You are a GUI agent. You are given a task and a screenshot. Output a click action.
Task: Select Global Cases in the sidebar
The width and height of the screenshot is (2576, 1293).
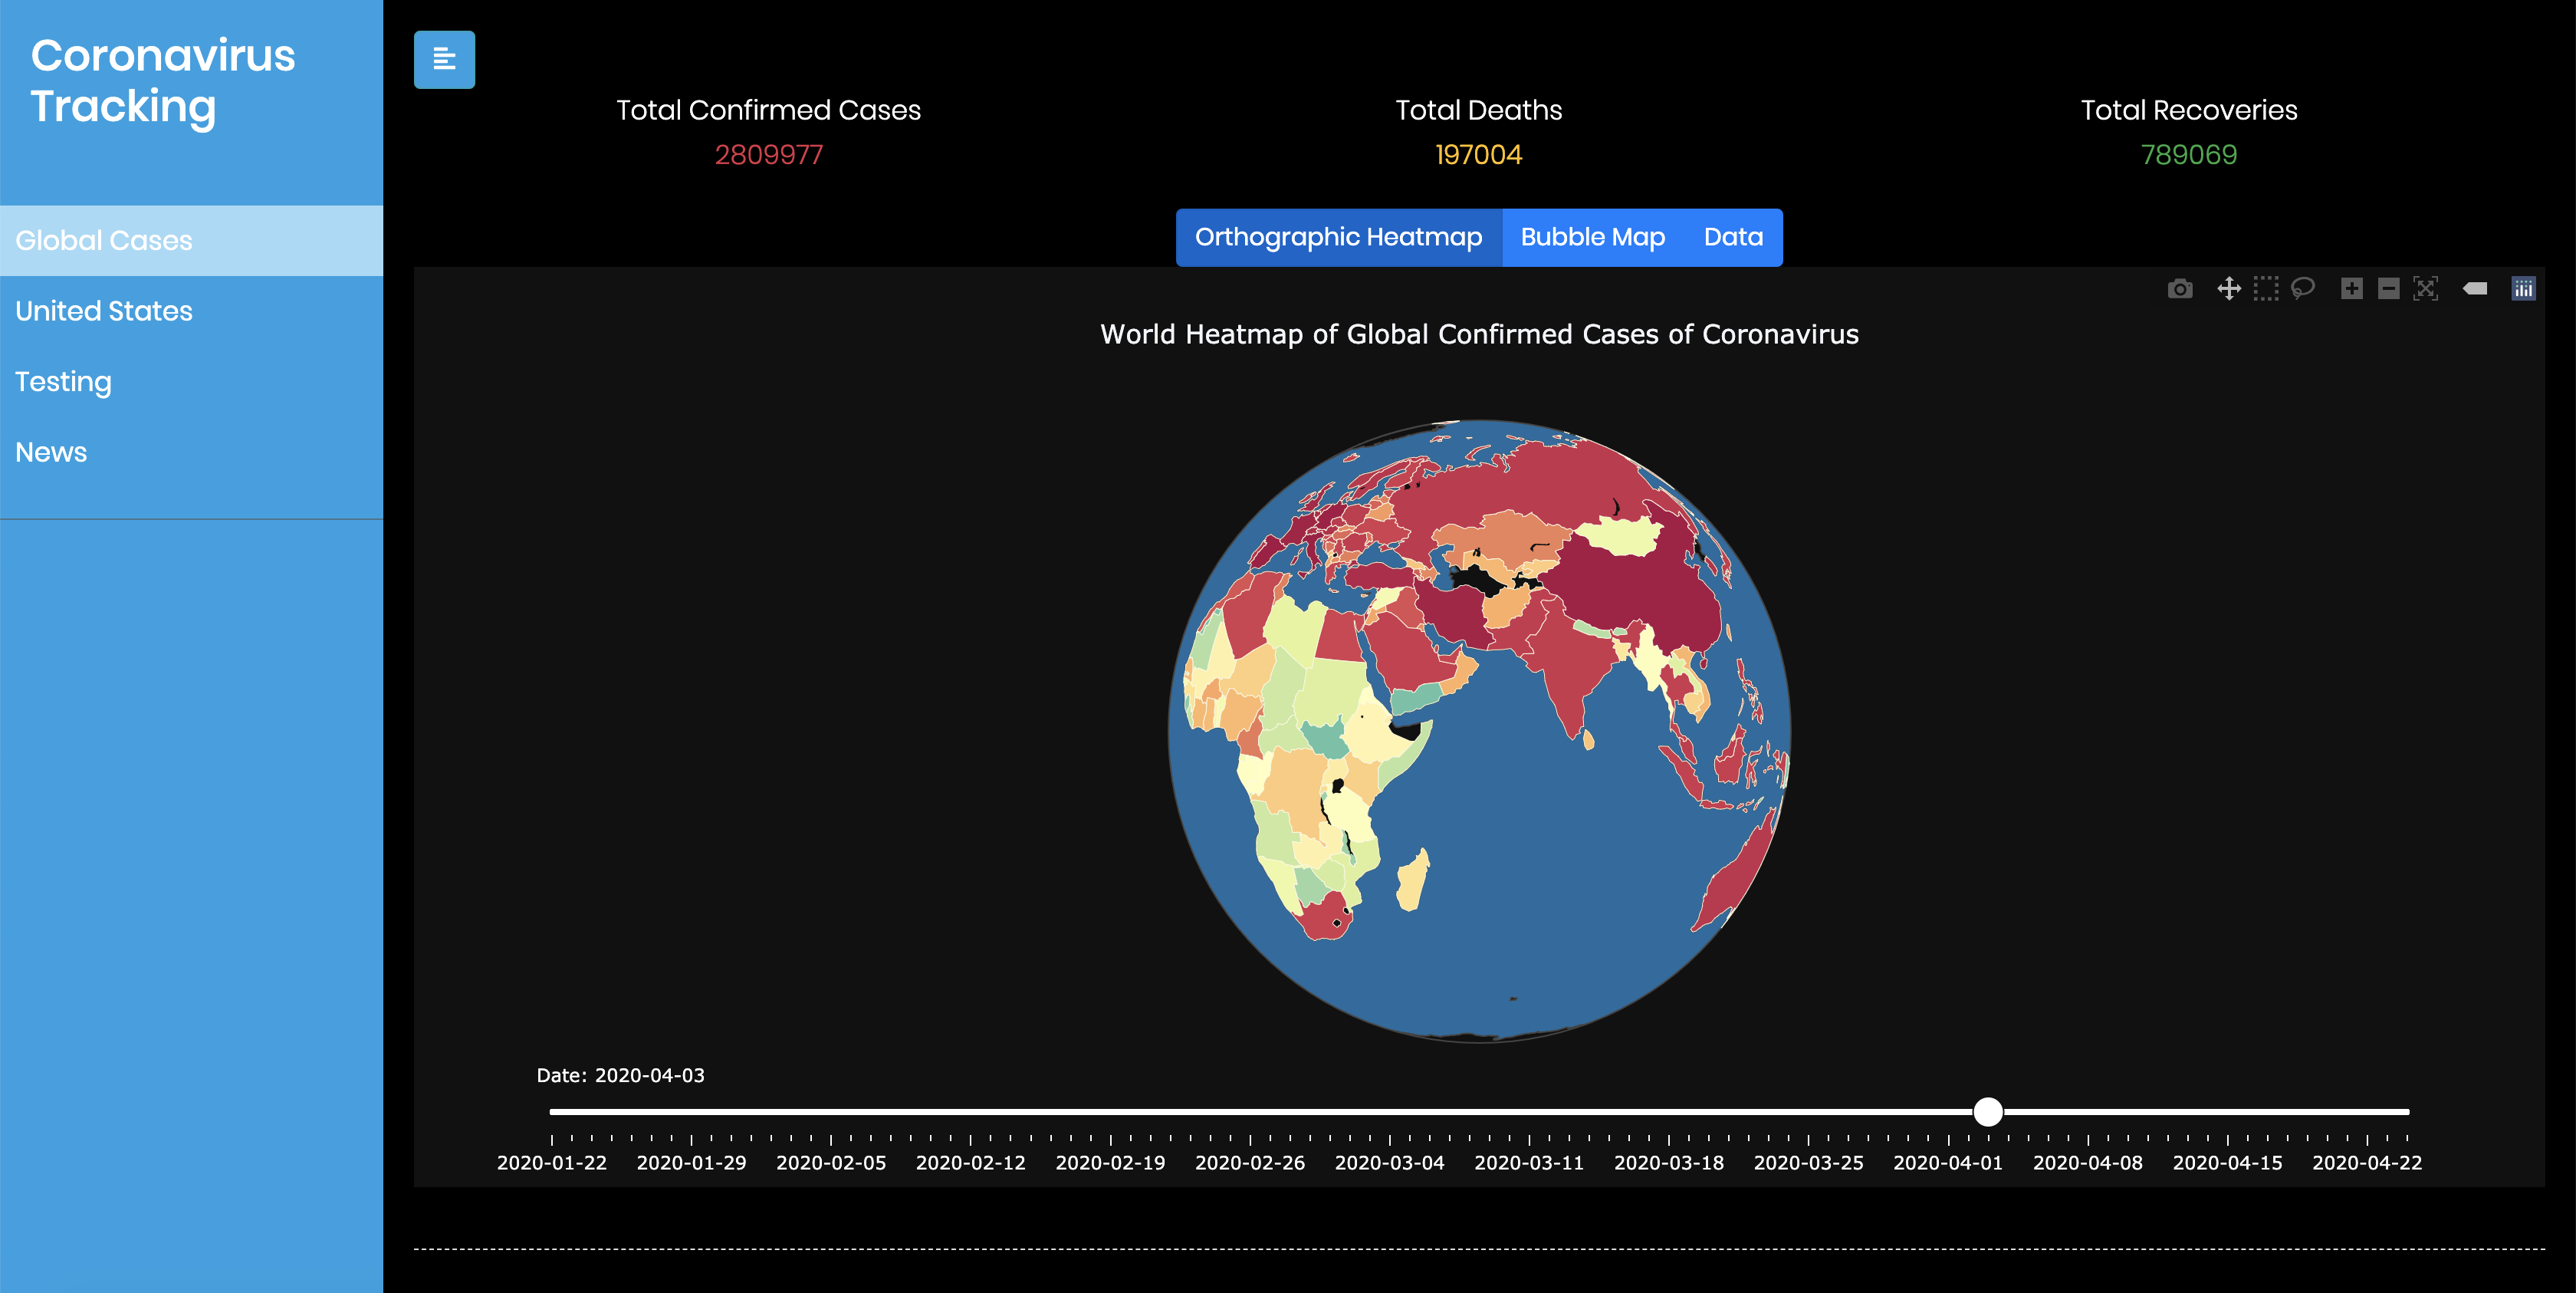click(x=104, y=241)
